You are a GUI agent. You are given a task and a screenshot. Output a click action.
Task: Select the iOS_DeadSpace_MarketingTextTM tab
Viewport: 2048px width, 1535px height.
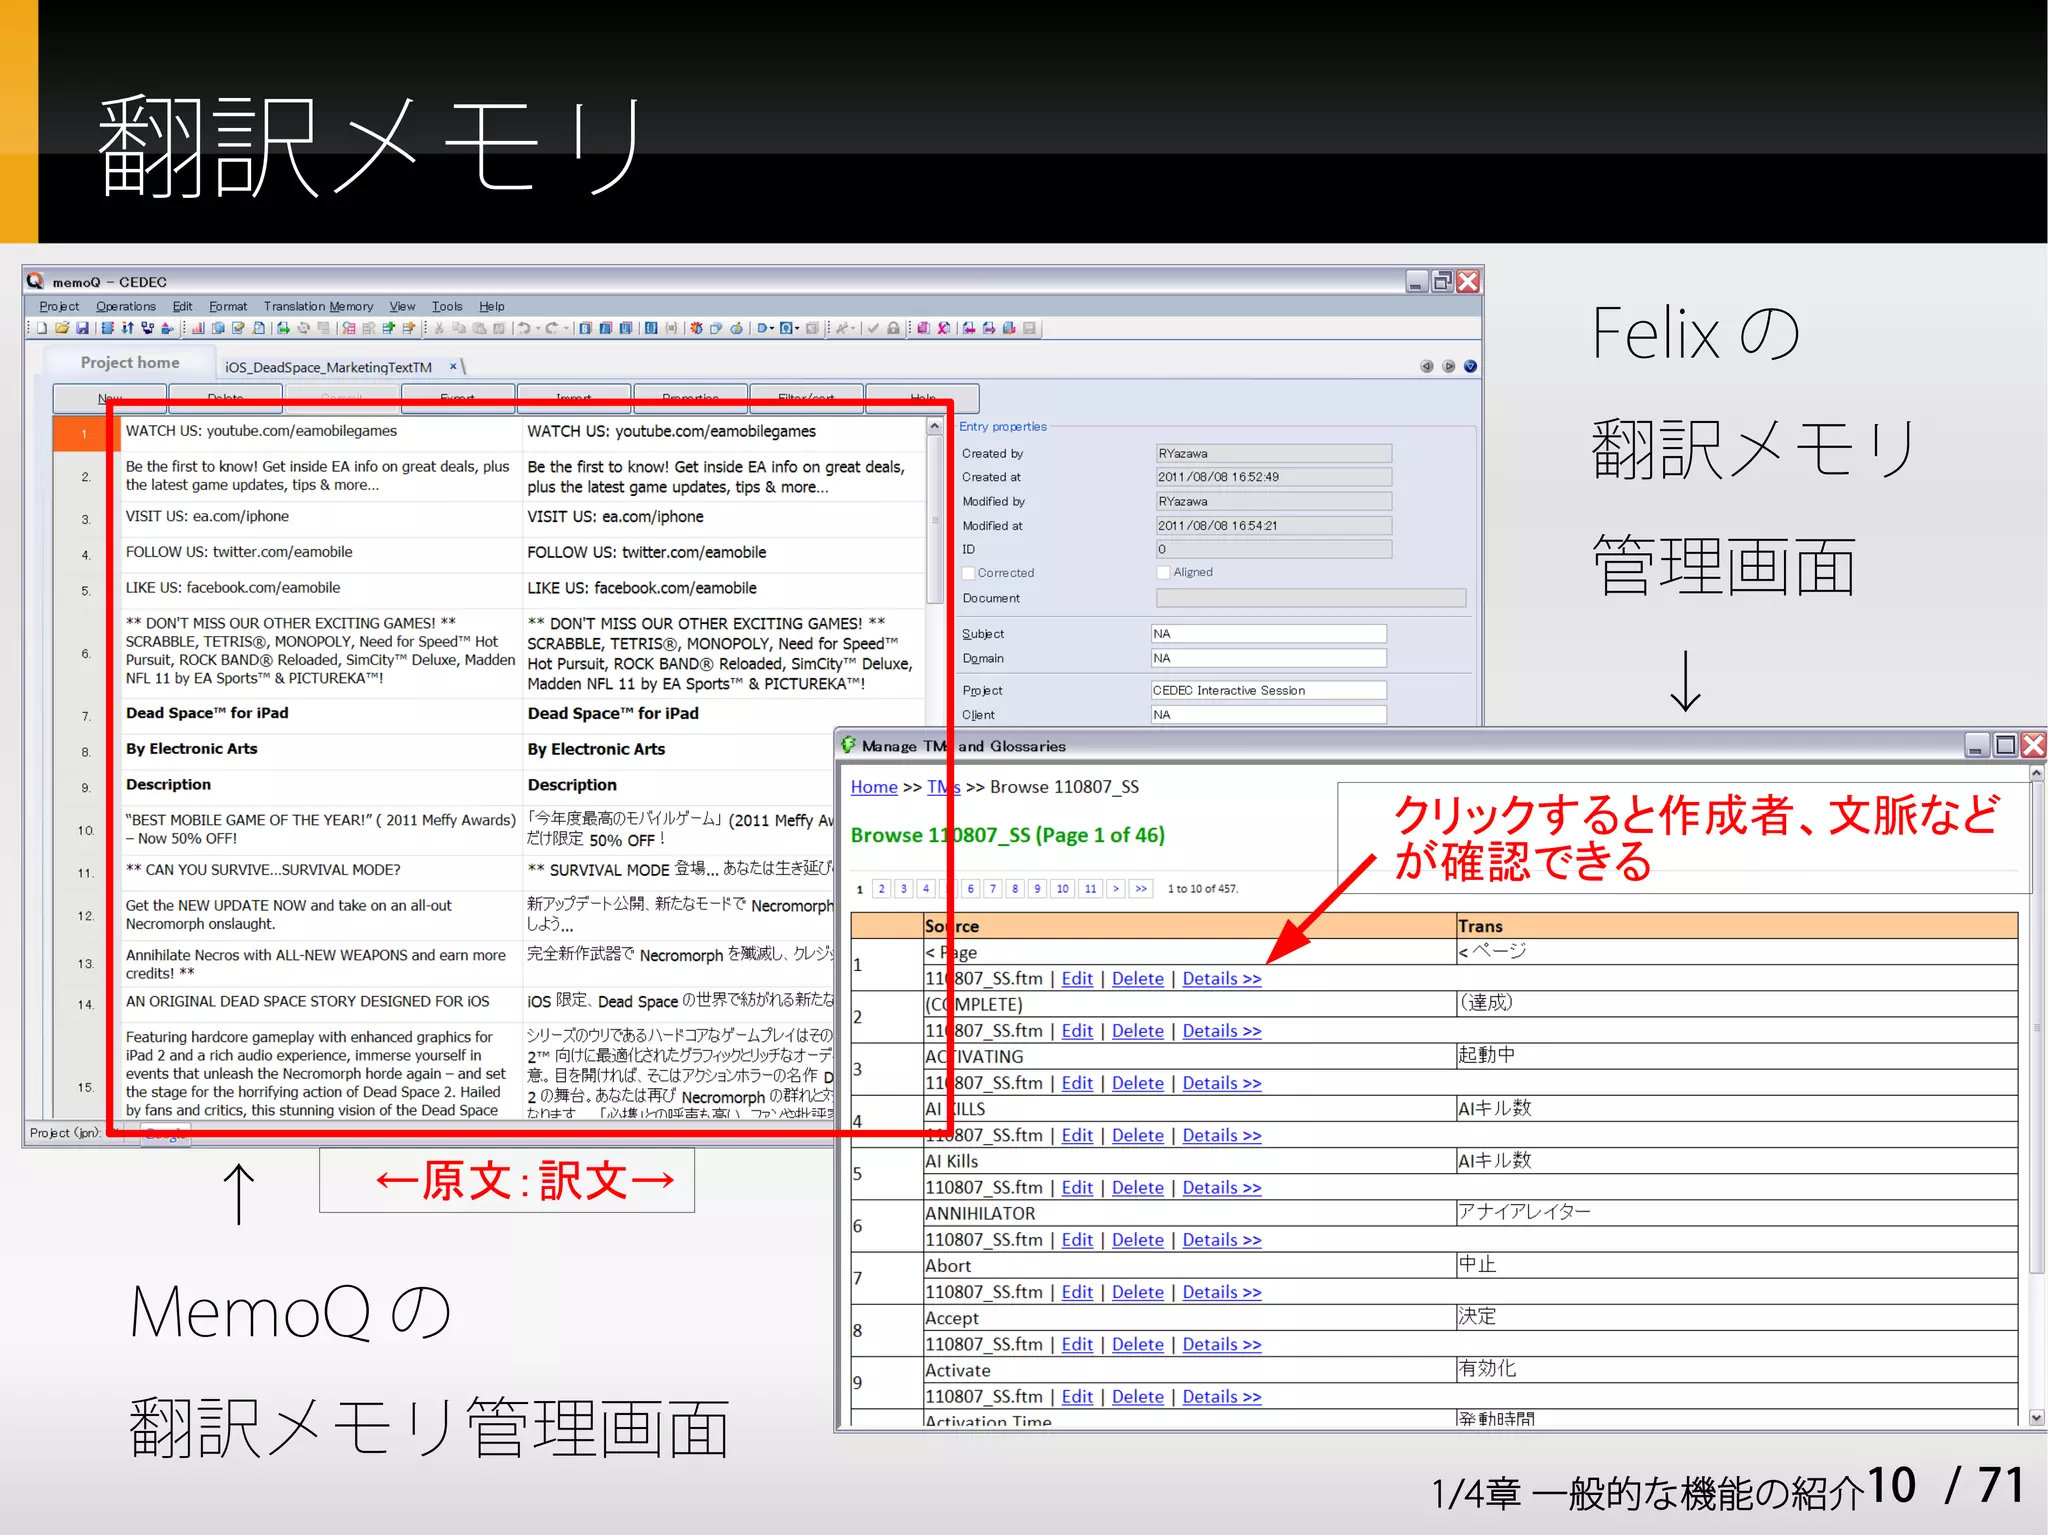[328, 367]
